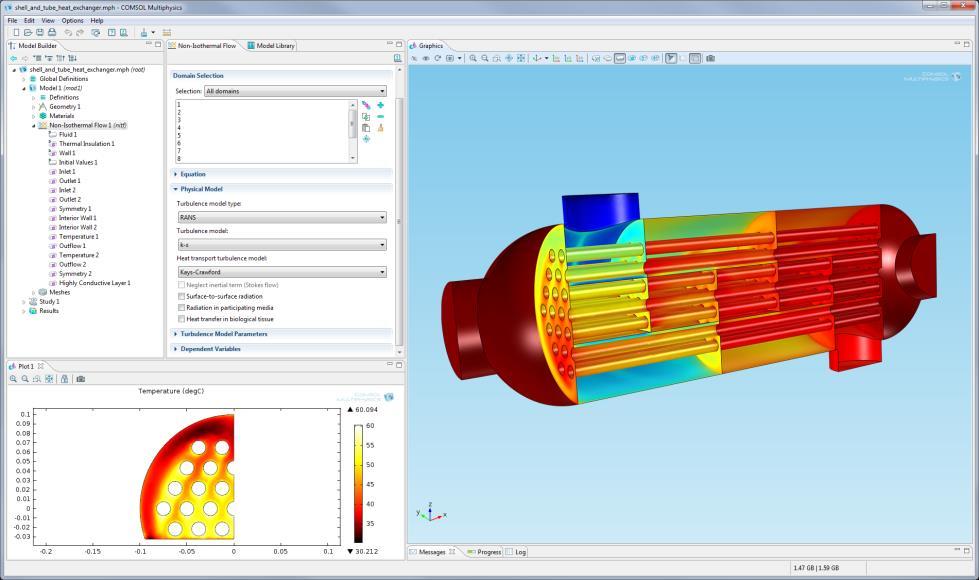Open the View menu
Viewport: 979px width, 580px height.
point(48,21)
